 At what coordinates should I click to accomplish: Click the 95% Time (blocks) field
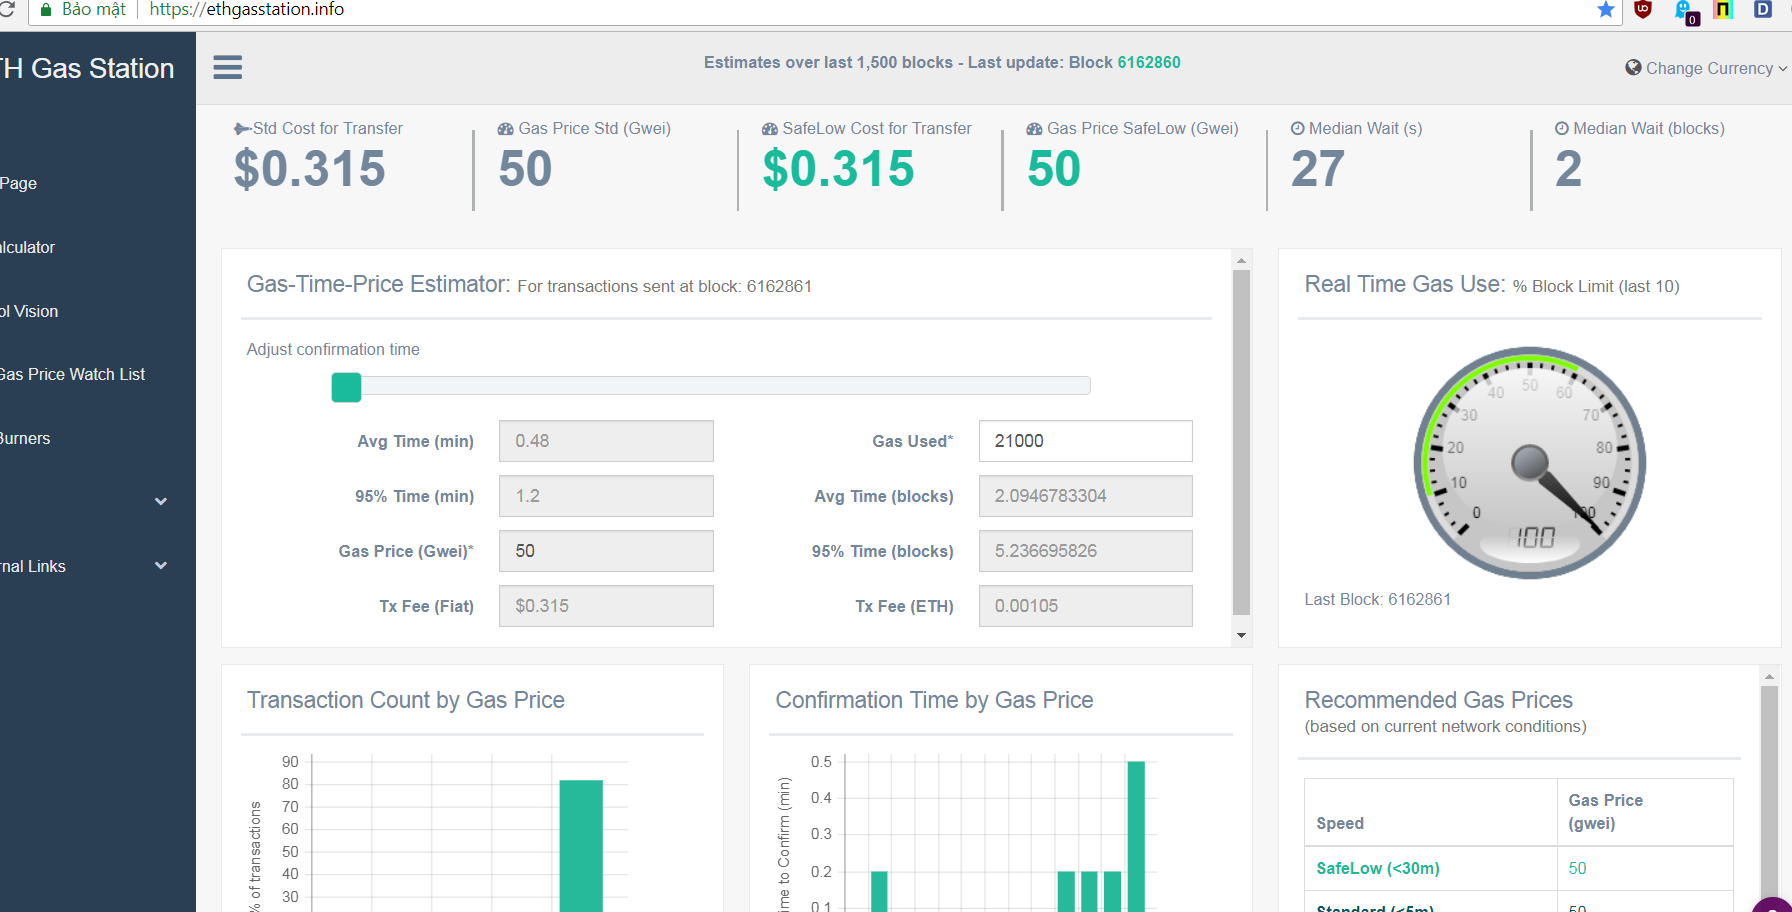point(1085,551)
